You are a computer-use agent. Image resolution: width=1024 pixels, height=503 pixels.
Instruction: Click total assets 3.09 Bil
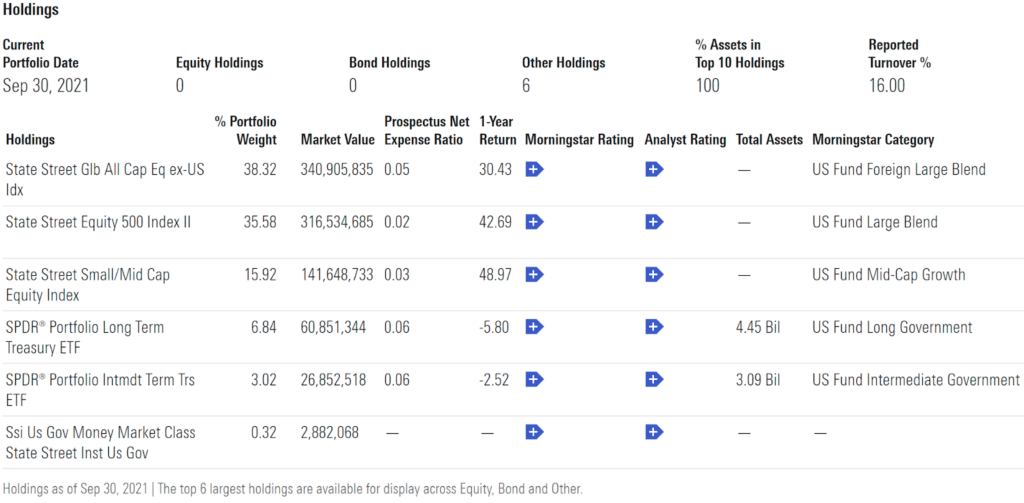pos(758,379)
